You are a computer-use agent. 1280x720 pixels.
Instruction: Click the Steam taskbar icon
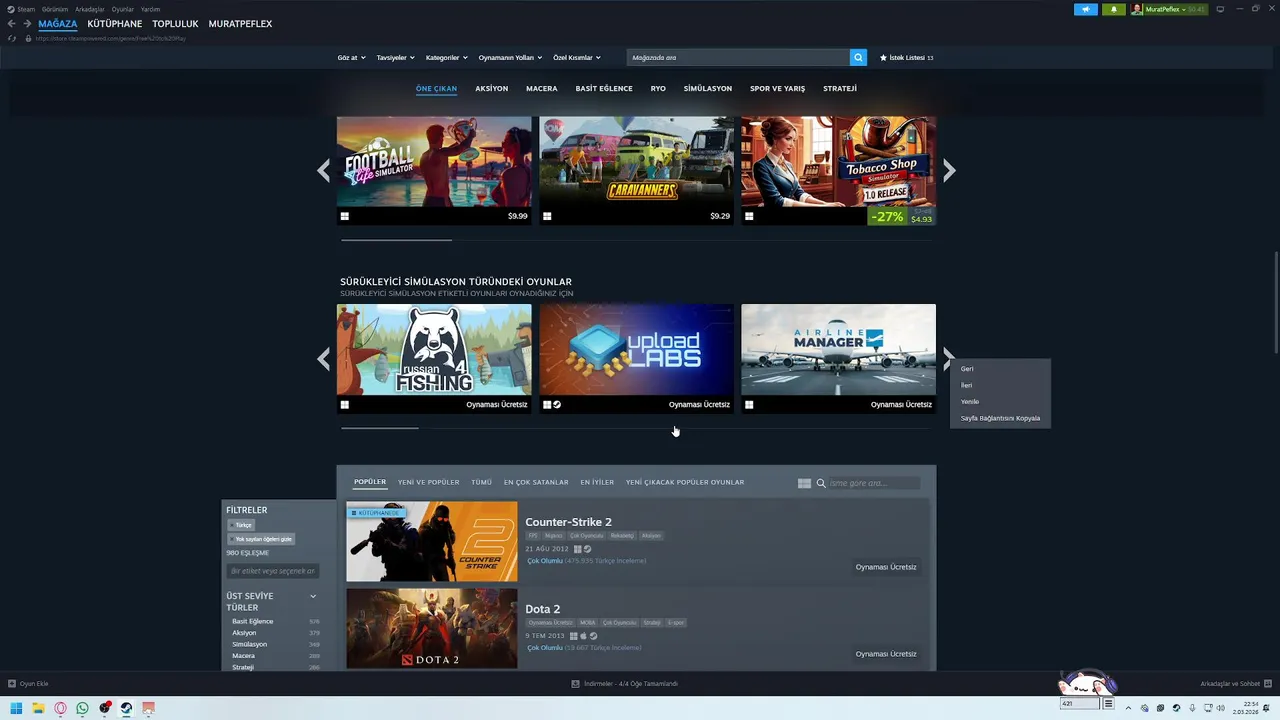pos(126,708)
